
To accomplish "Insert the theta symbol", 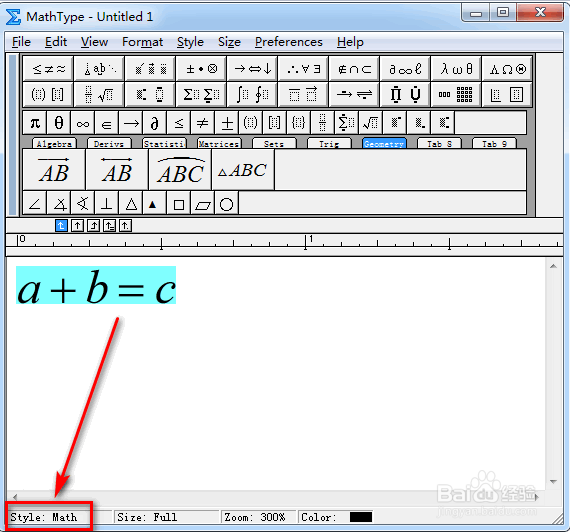I will coord(59,123).
